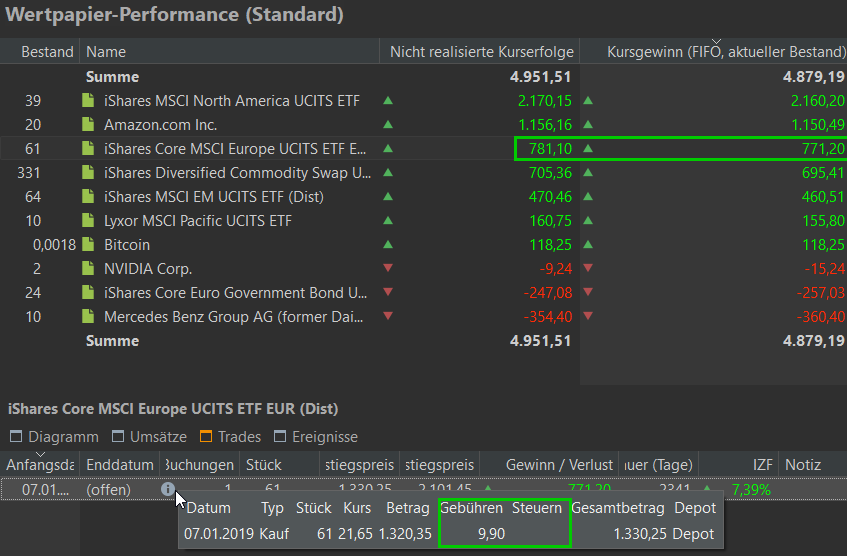847x556 pixels.
Task: Click down arrow left of -15,24 value
Action: point(588,268)
